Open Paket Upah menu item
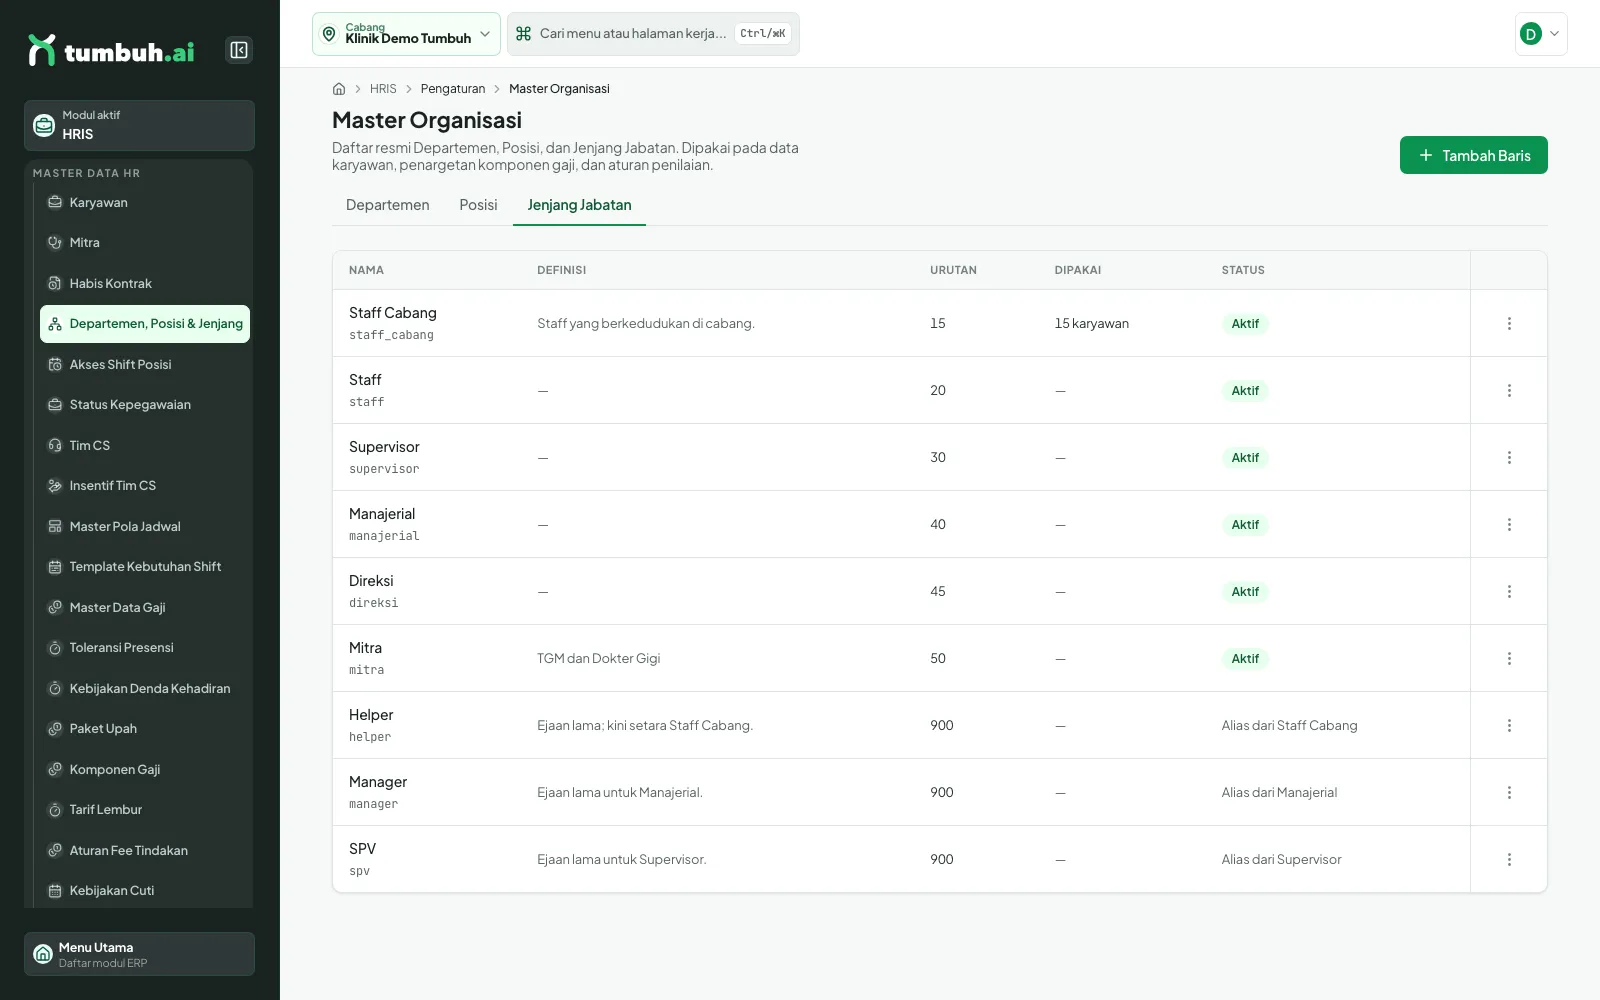 (145, 729)
